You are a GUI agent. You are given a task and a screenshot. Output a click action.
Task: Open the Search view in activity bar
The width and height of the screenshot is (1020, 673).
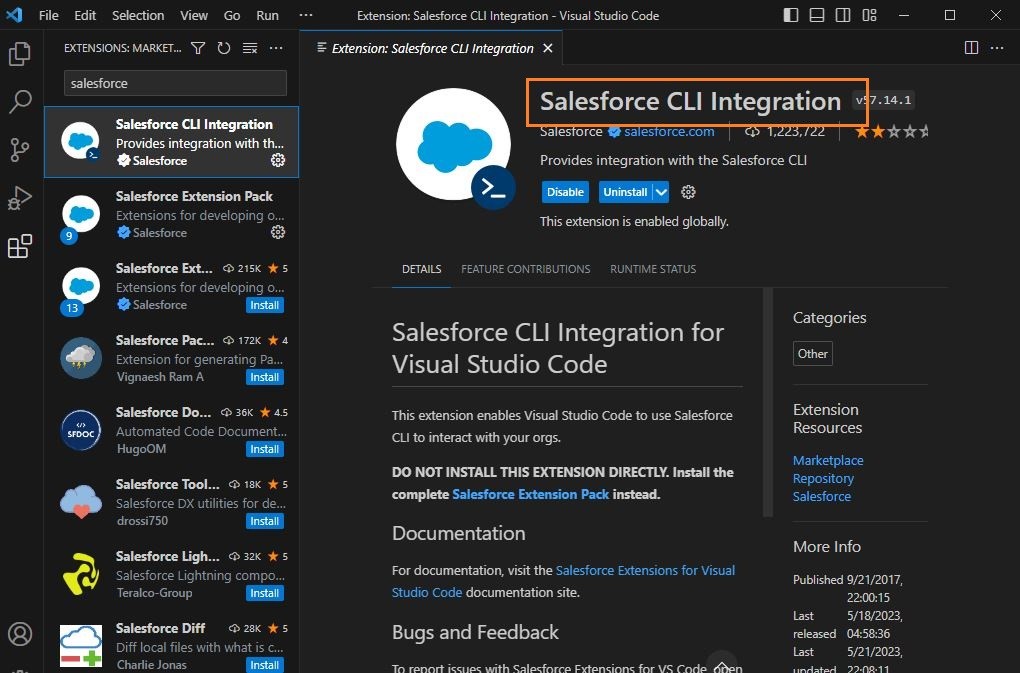coord(20,102)
